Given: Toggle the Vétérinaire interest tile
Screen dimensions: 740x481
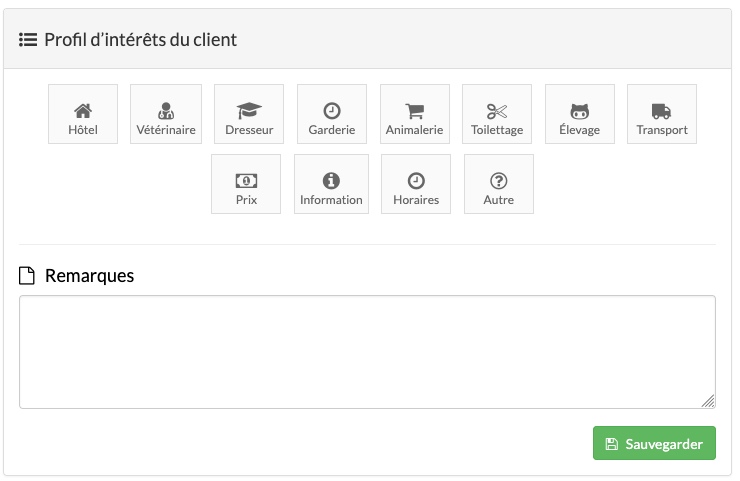Looking at the screenshot, I should pos(166,114).
